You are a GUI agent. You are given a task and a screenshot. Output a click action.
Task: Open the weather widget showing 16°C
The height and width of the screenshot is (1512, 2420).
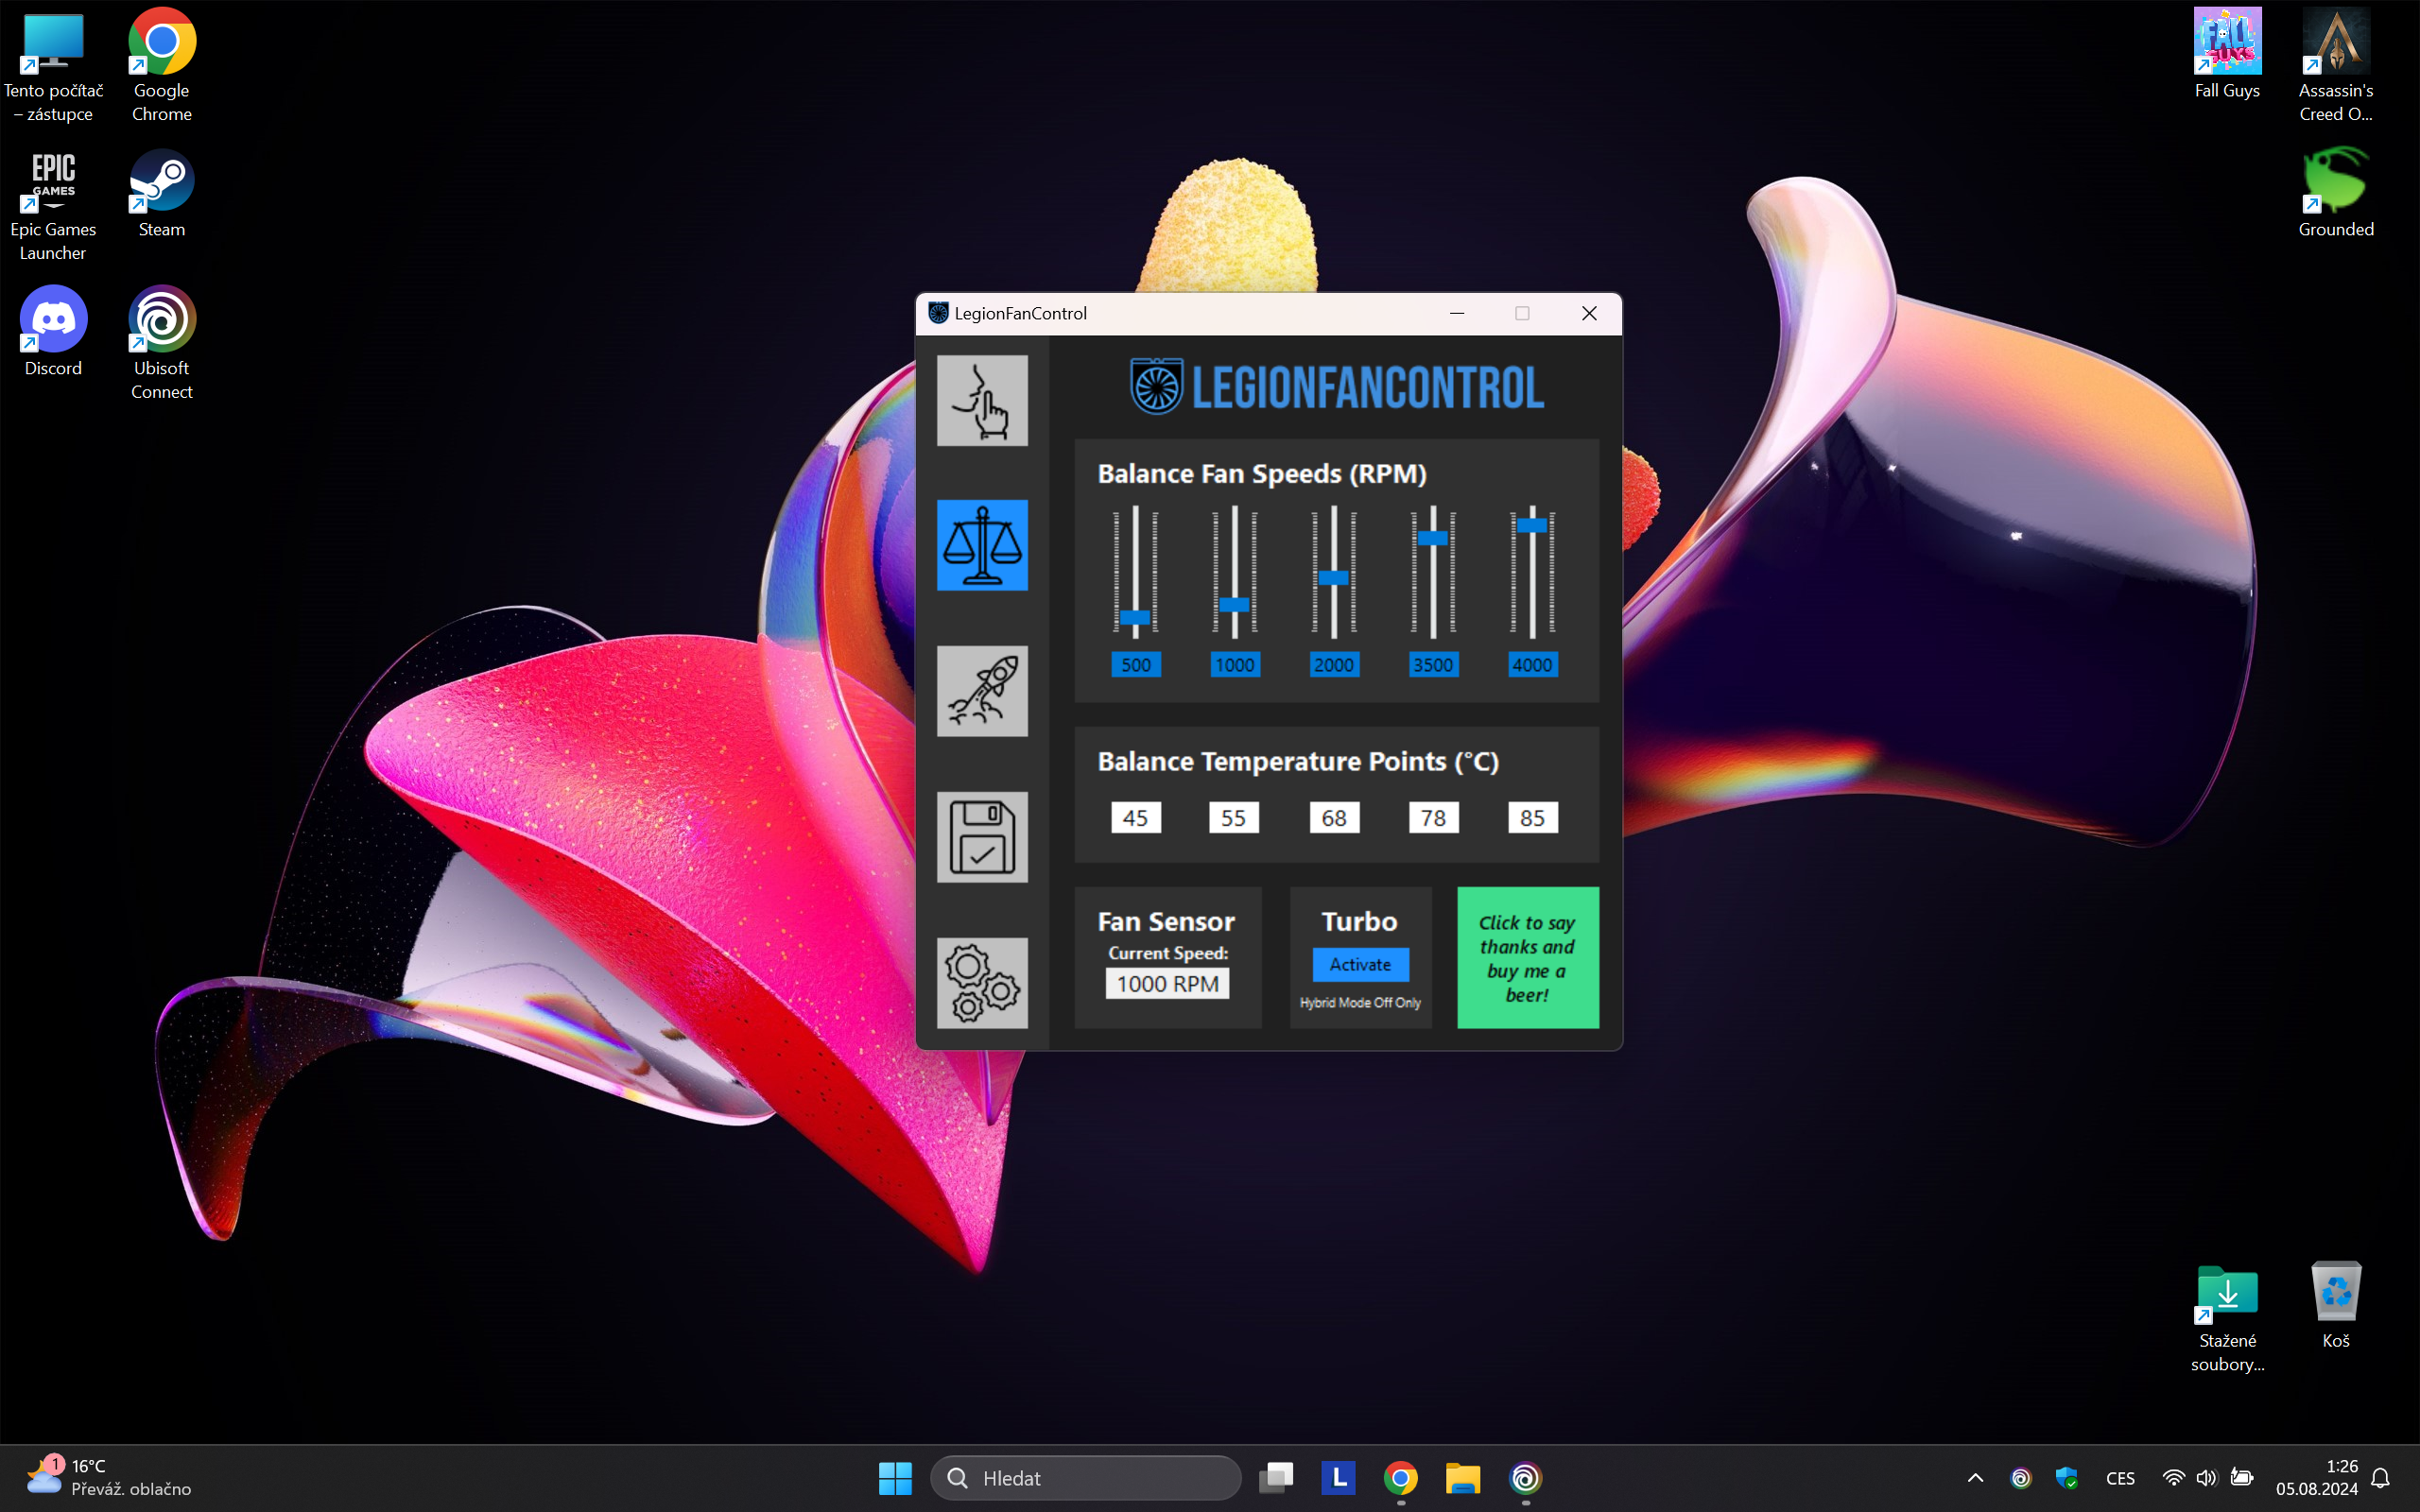(108, 1478)
